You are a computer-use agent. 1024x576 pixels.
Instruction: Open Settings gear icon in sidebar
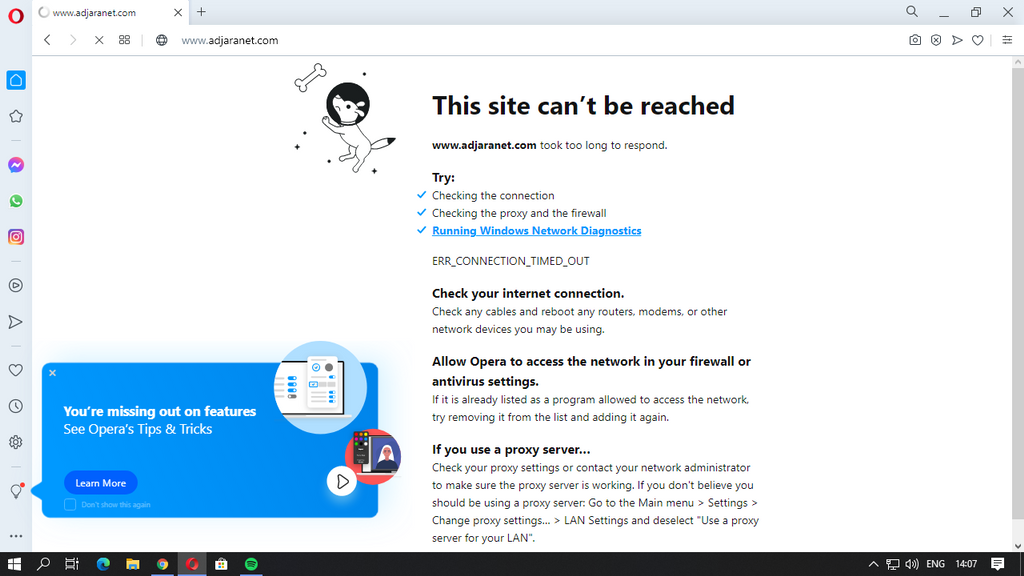(16, 442)
